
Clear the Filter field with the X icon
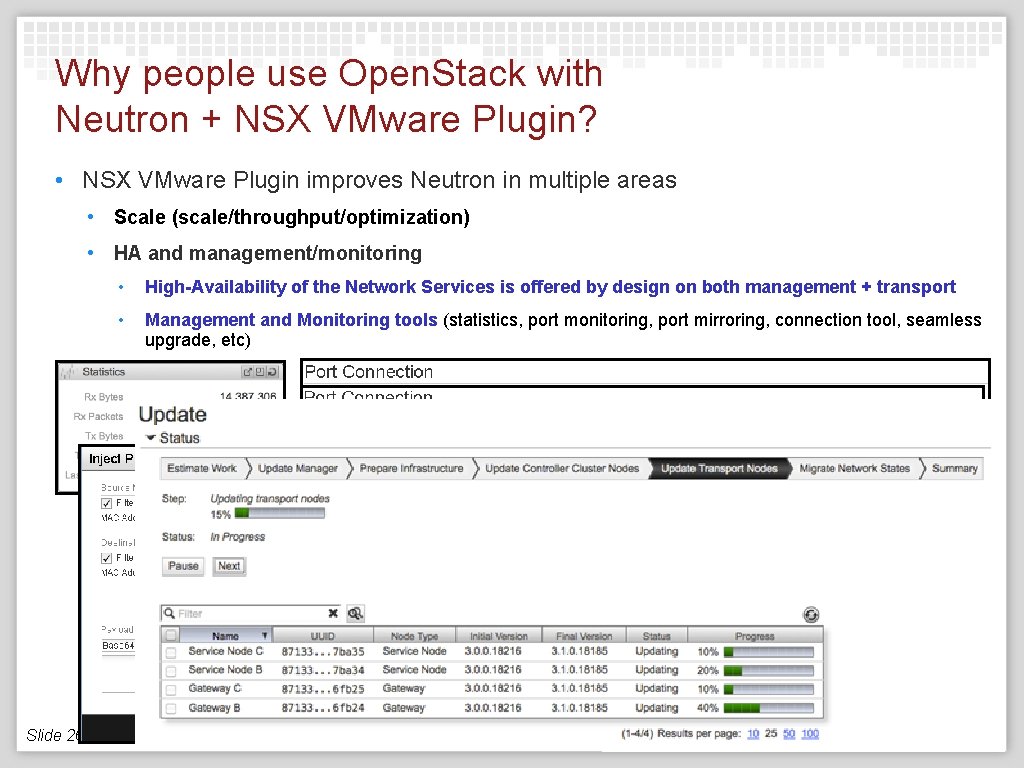333,613
